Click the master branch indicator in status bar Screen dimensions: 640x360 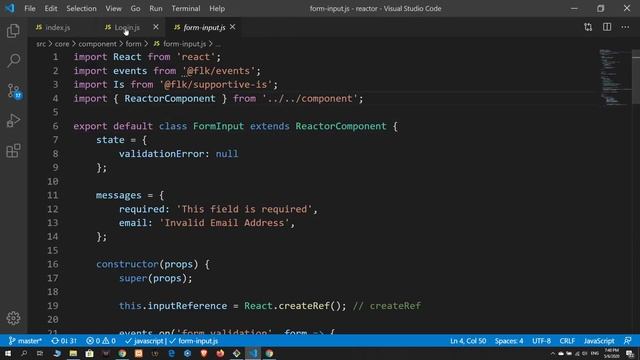click(25, 341)
